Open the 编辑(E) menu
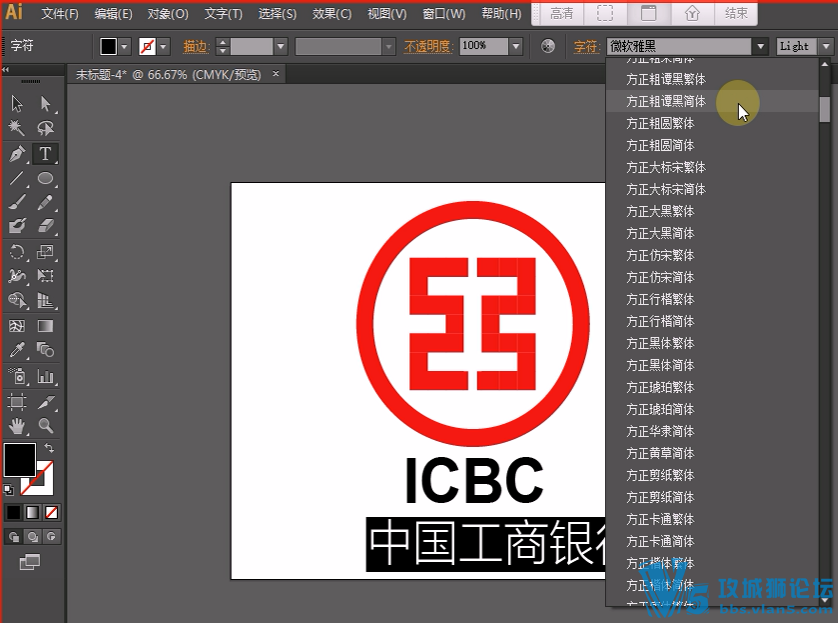Viewport: 838px width, 623px height. click(x=113, y=14)
